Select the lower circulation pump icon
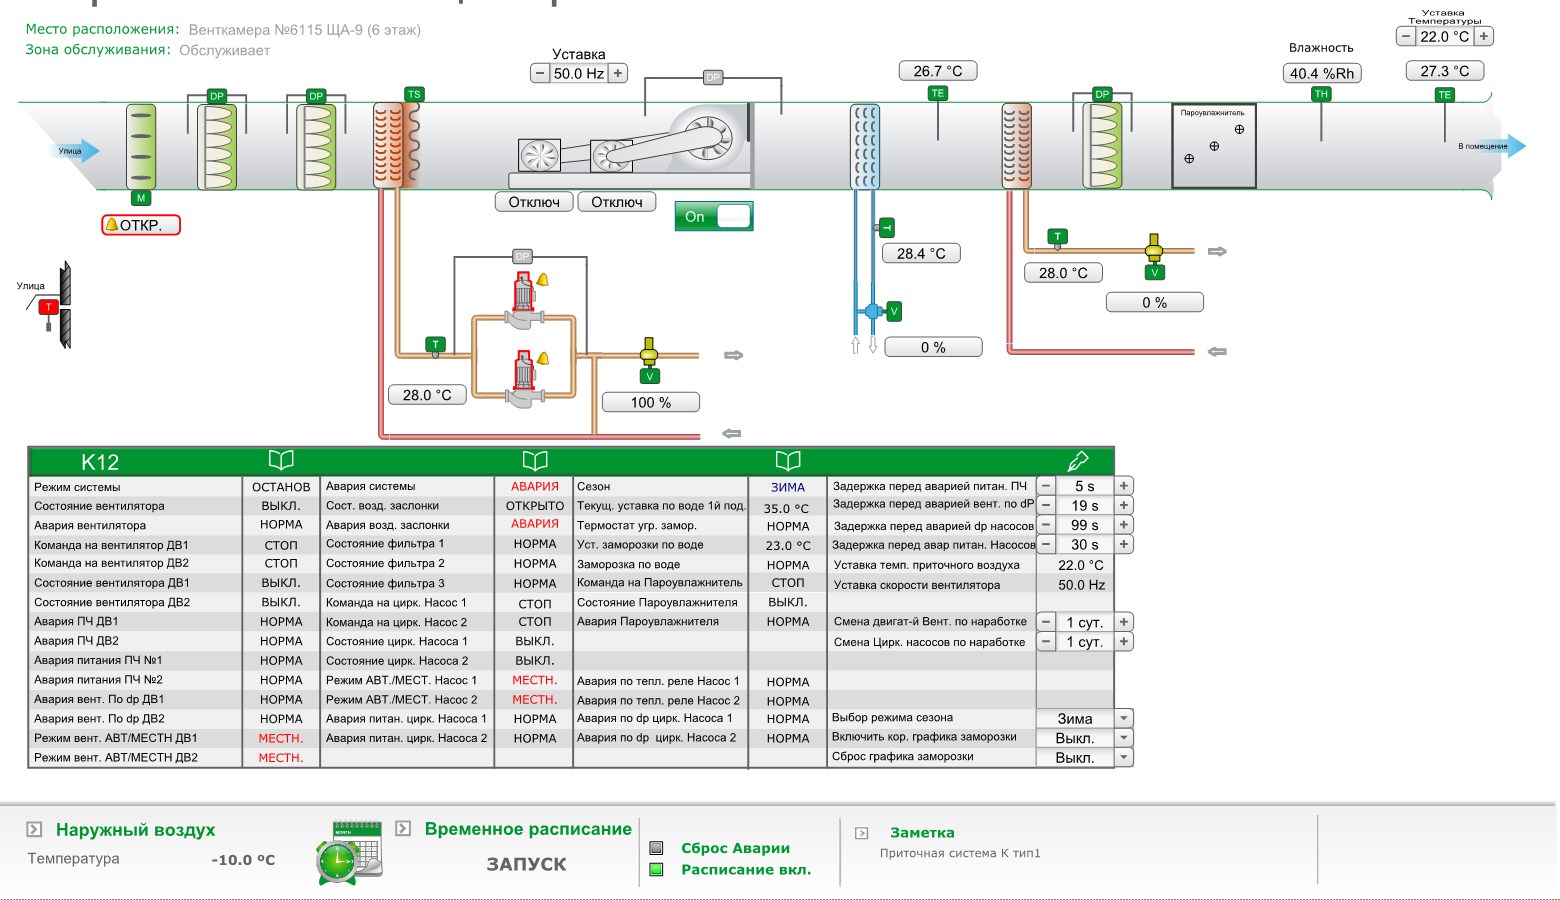Viewport: 1560px width, 900px height. click(523, 380)
